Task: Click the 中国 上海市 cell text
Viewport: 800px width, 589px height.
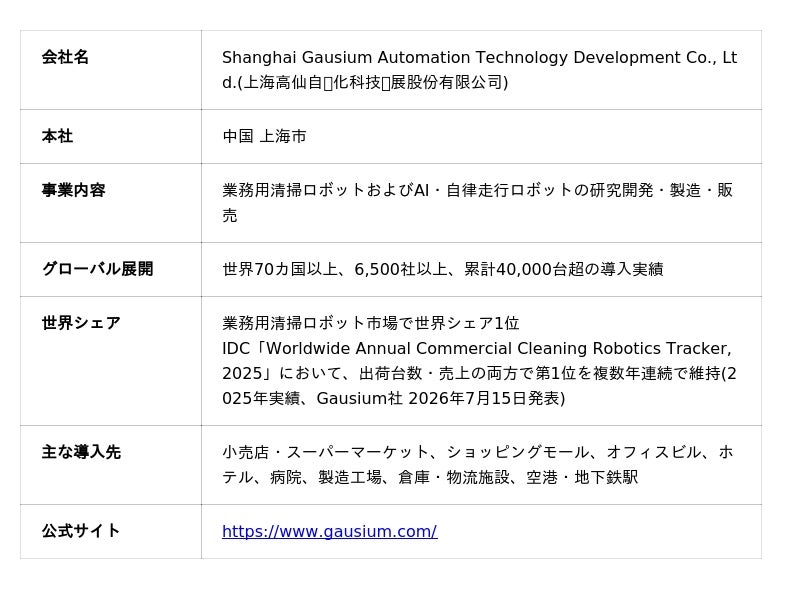Action: point(264,136)
